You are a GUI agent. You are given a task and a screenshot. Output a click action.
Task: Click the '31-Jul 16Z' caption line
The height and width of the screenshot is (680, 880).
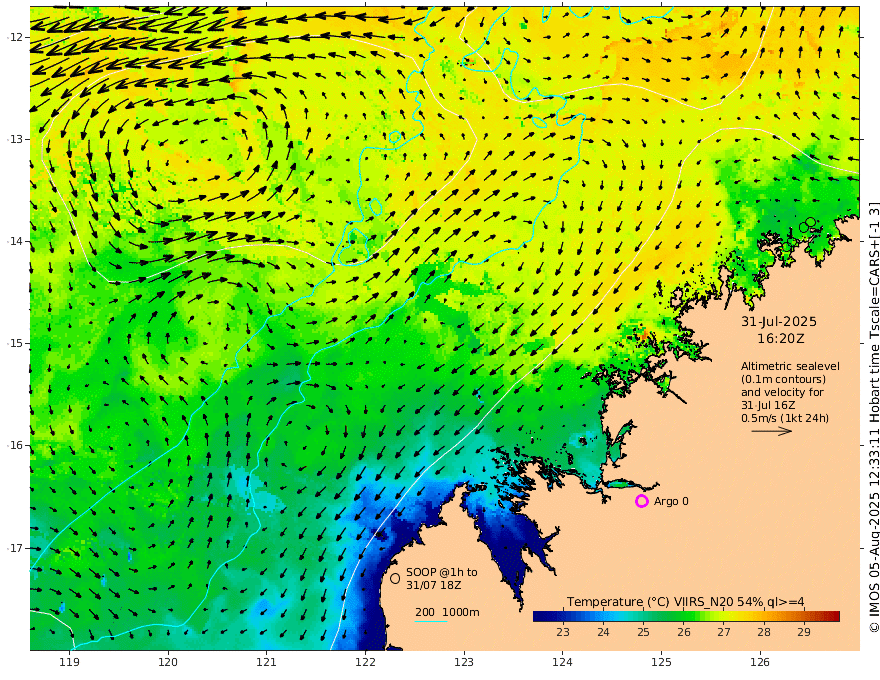[768, 405]
